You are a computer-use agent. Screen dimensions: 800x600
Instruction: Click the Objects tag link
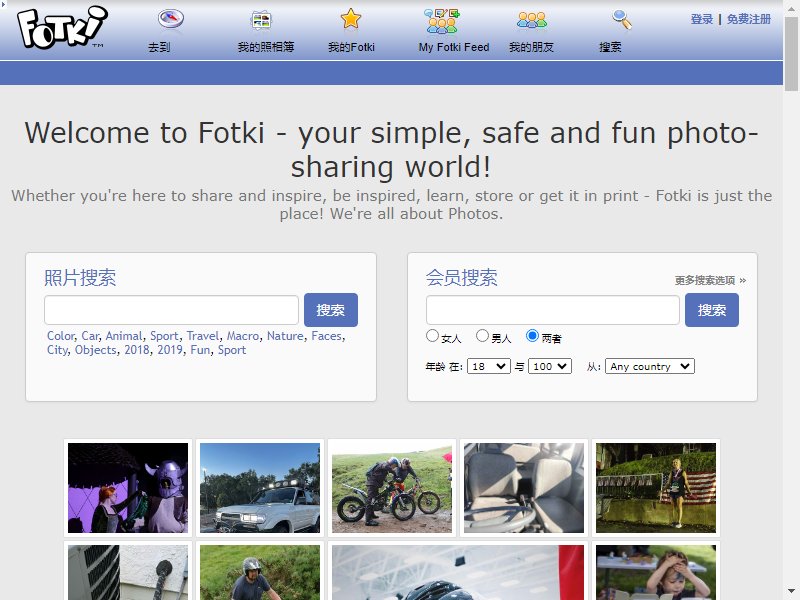[x=95, y=349]
